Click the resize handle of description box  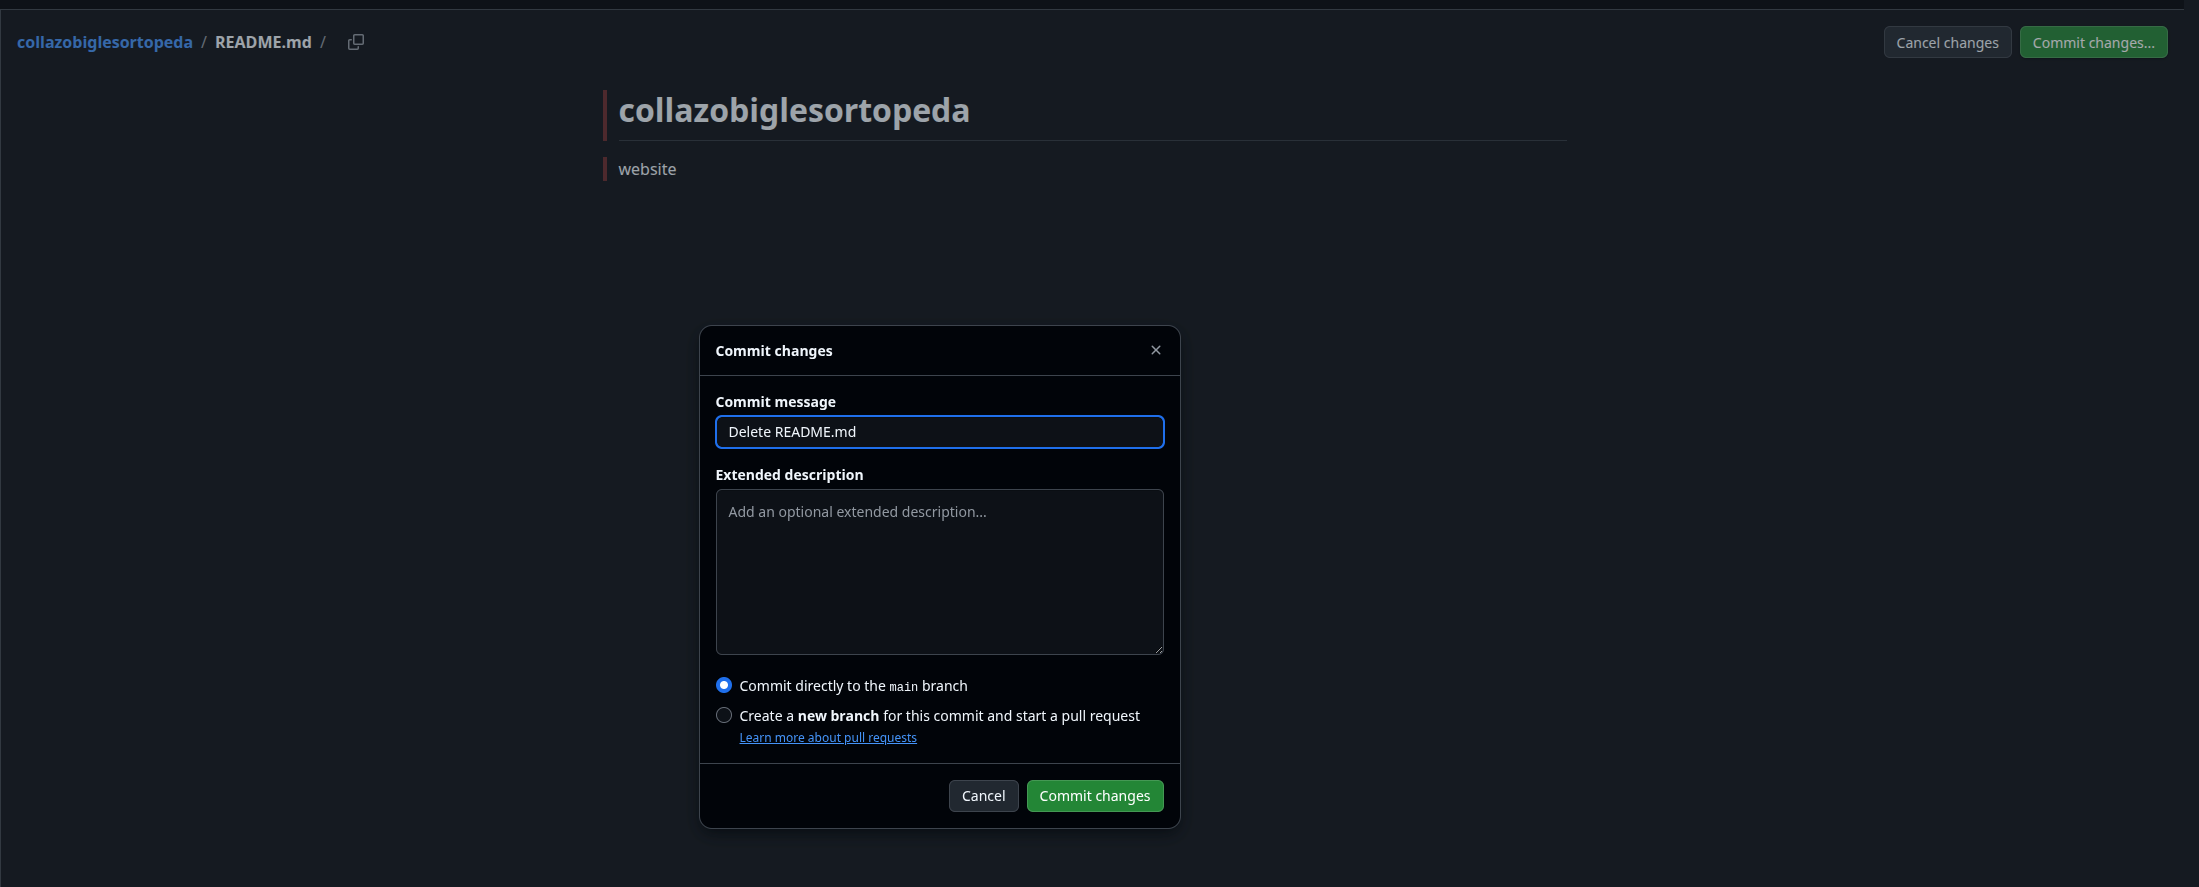pos(1158,649)
